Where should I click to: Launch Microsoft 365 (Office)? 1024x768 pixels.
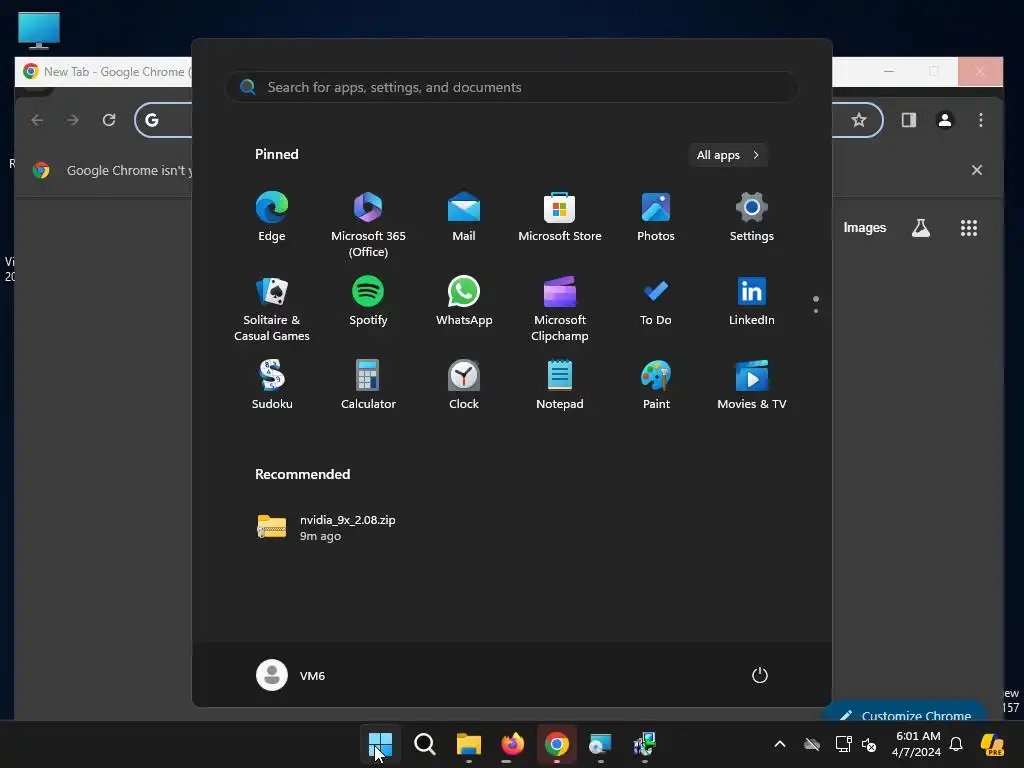click(368, 225)
